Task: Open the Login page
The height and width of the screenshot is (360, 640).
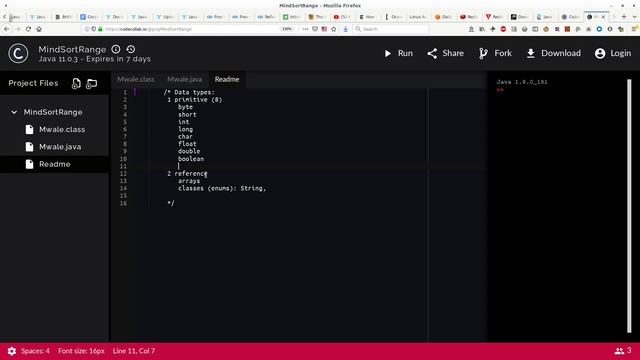Action: (x=613, y=53)
